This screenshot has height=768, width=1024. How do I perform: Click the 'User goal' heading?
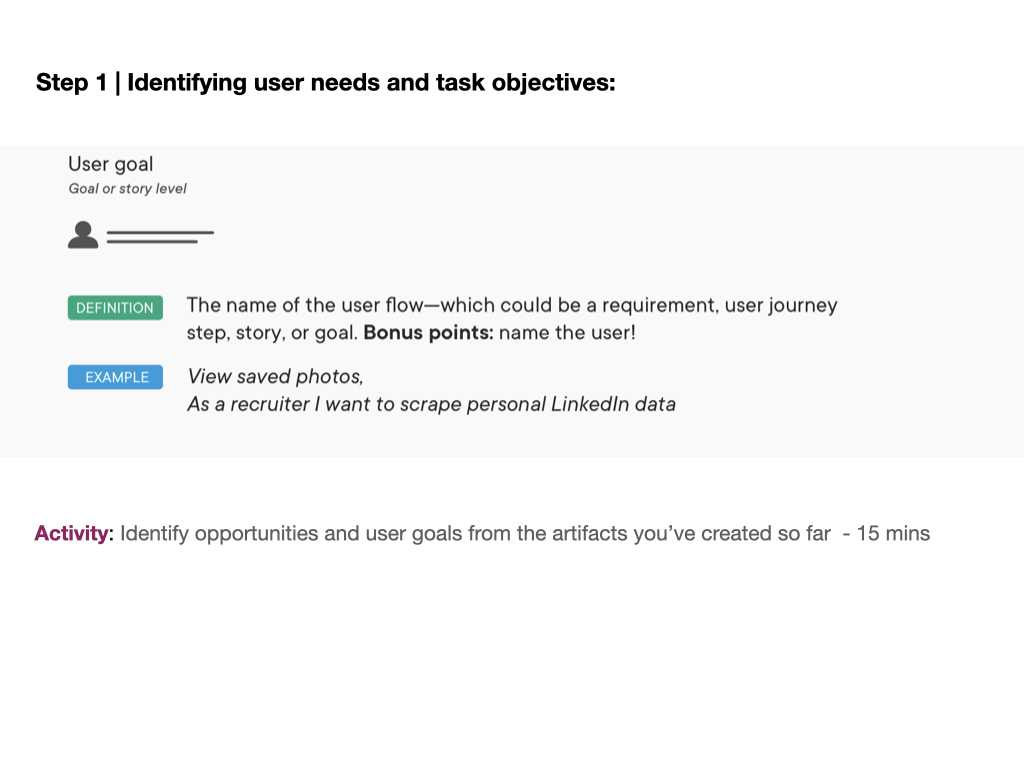(111, 164)
